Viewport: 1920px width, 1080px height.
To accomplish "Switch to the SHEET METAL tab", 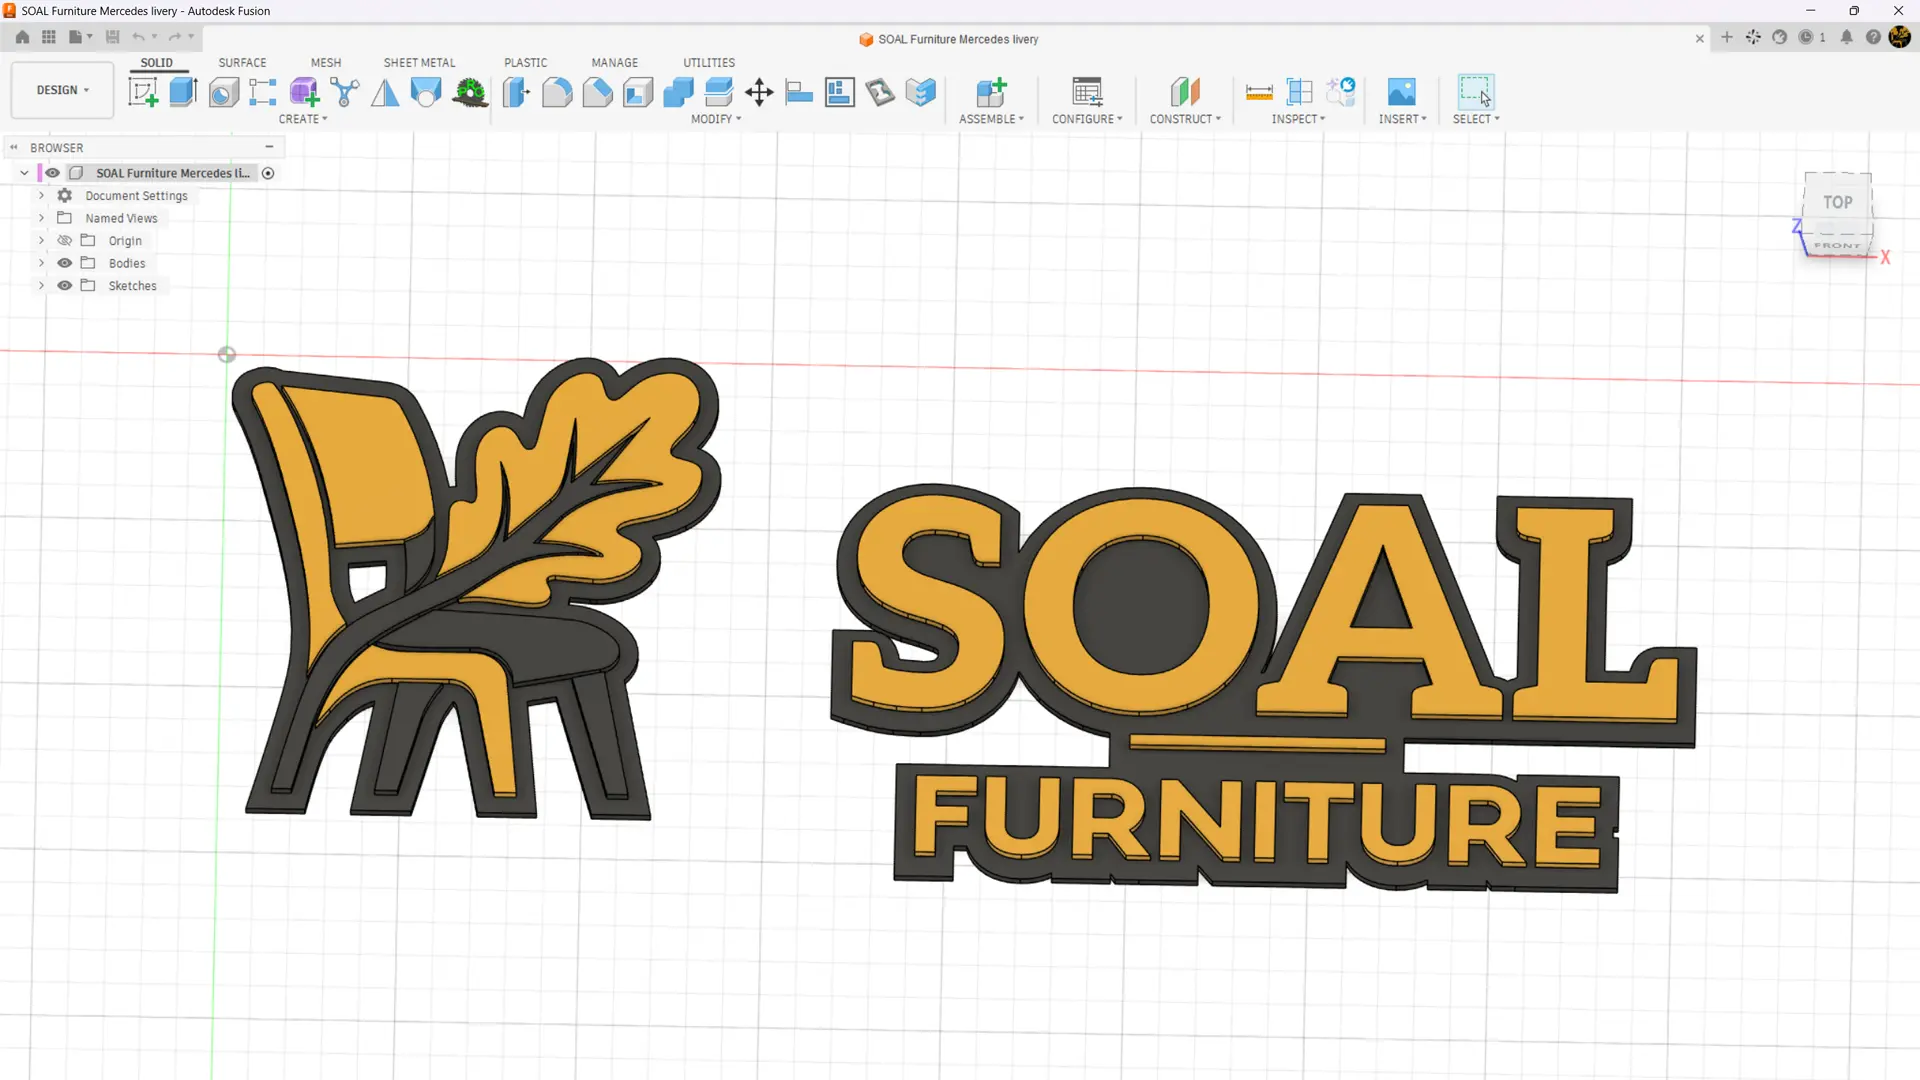I will pyautogui.click(x=419, y=62).
